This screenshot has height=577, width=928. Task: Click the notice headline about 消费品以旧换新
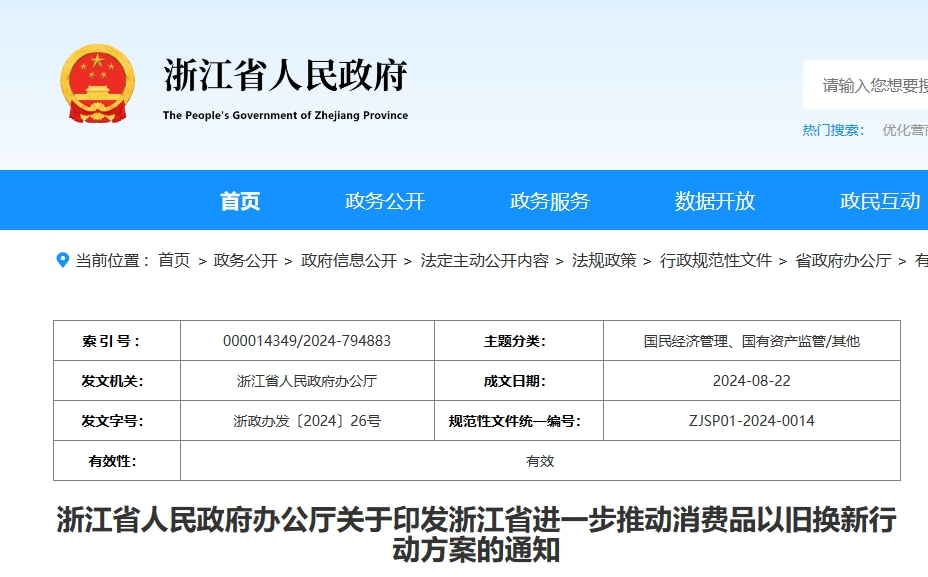tap(476, 535)
